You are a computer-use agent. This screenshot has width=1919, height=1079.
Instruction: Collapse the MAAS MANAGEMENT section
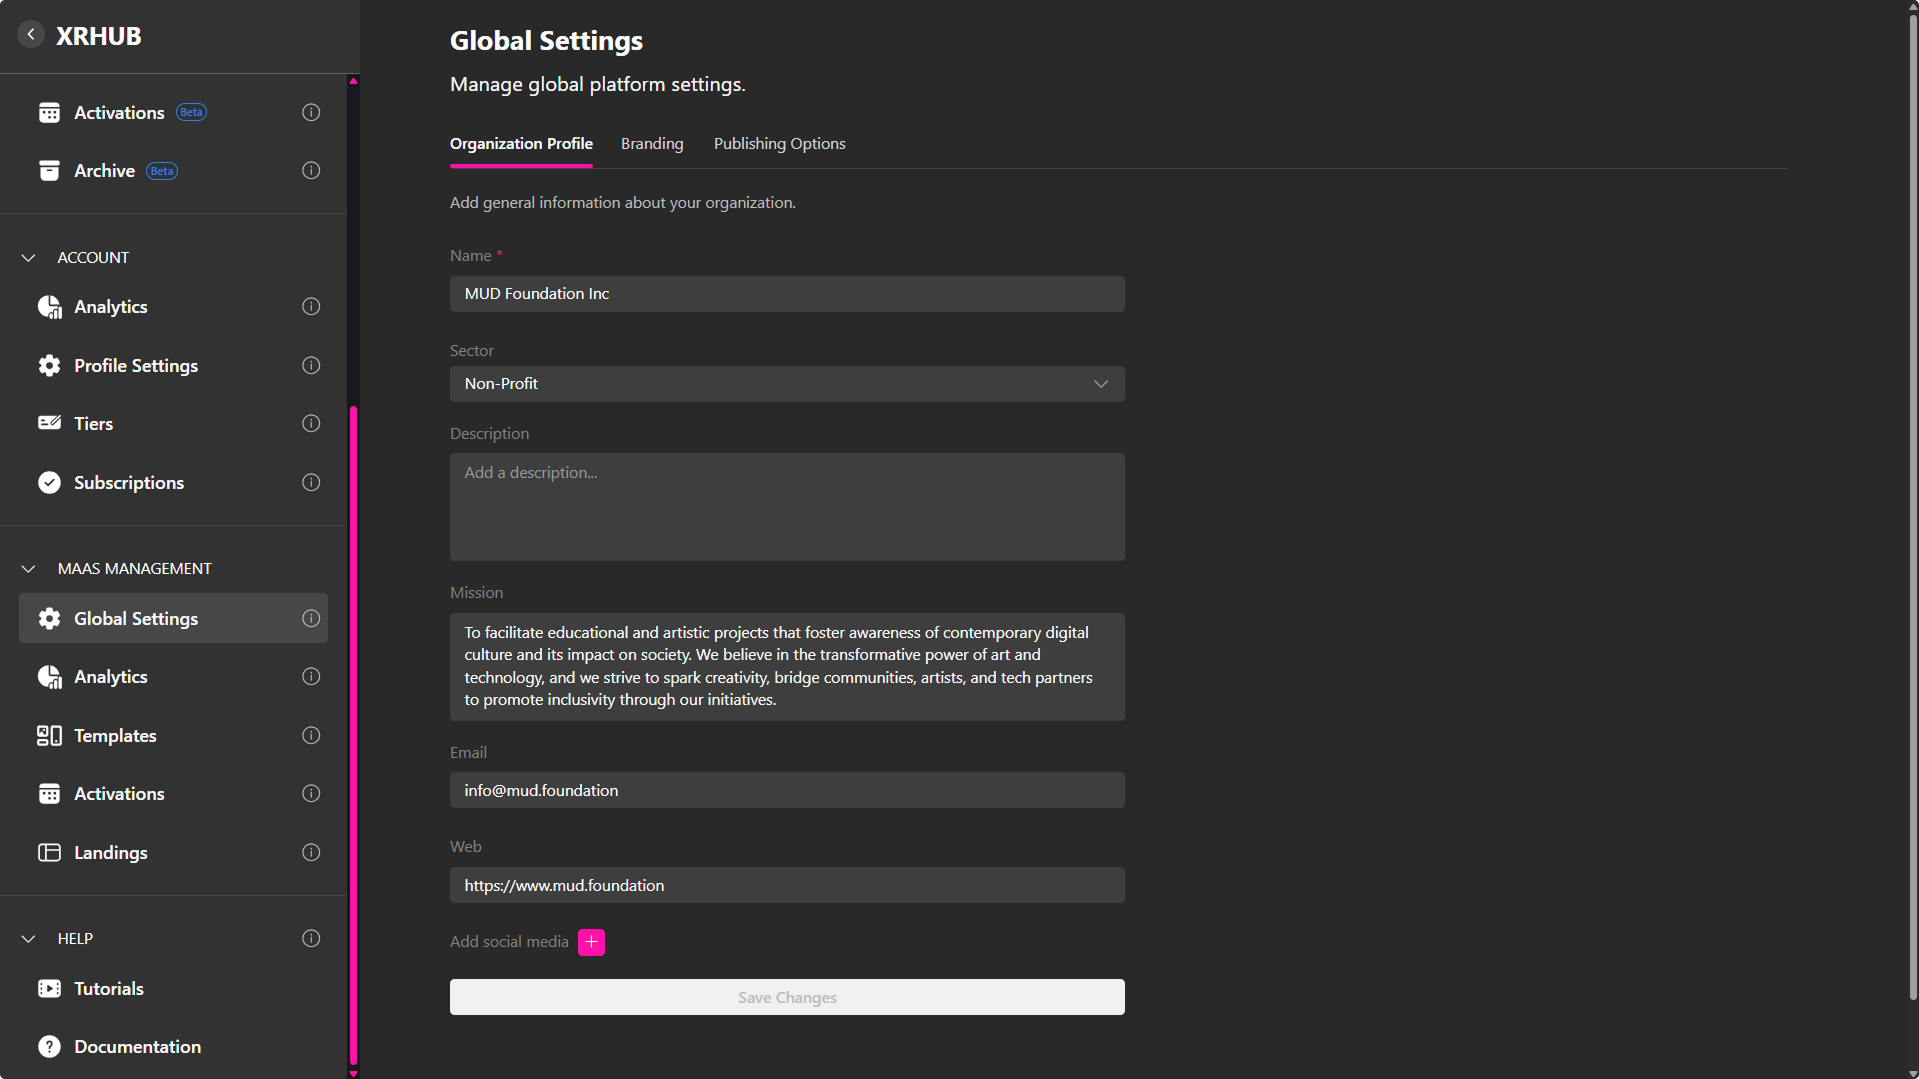[29, 569]
